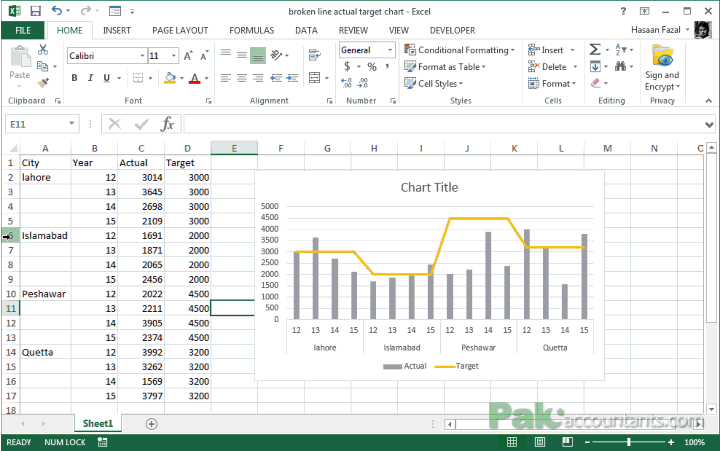Click the Format cells button

(551, 83)
